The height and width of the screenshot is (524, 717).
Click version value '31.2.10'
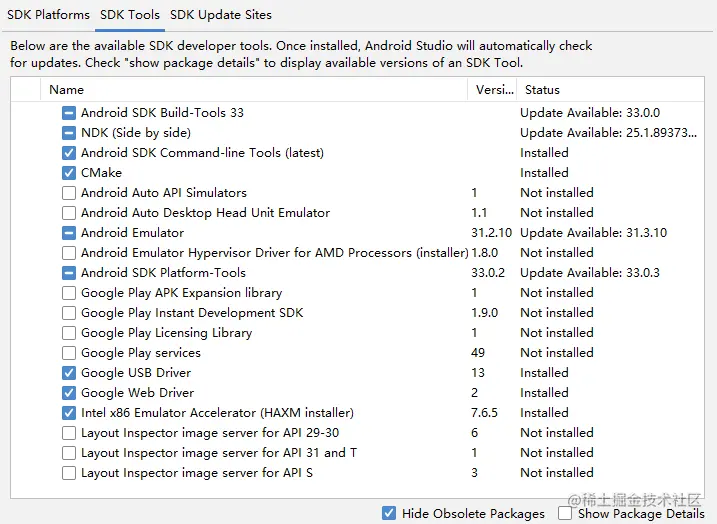(492, 233)
